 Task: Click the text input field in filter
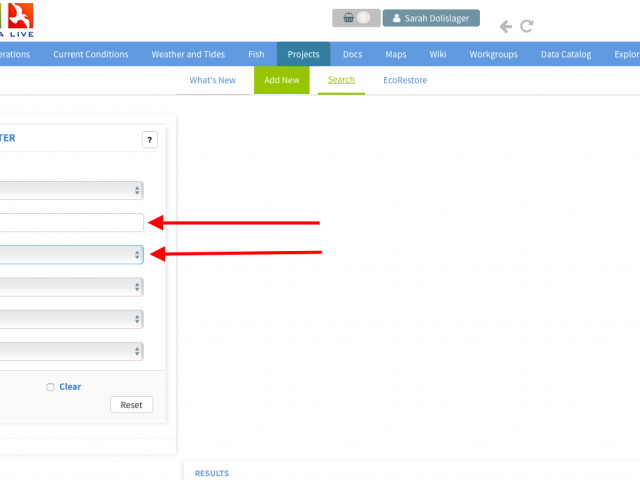[70, 223]
